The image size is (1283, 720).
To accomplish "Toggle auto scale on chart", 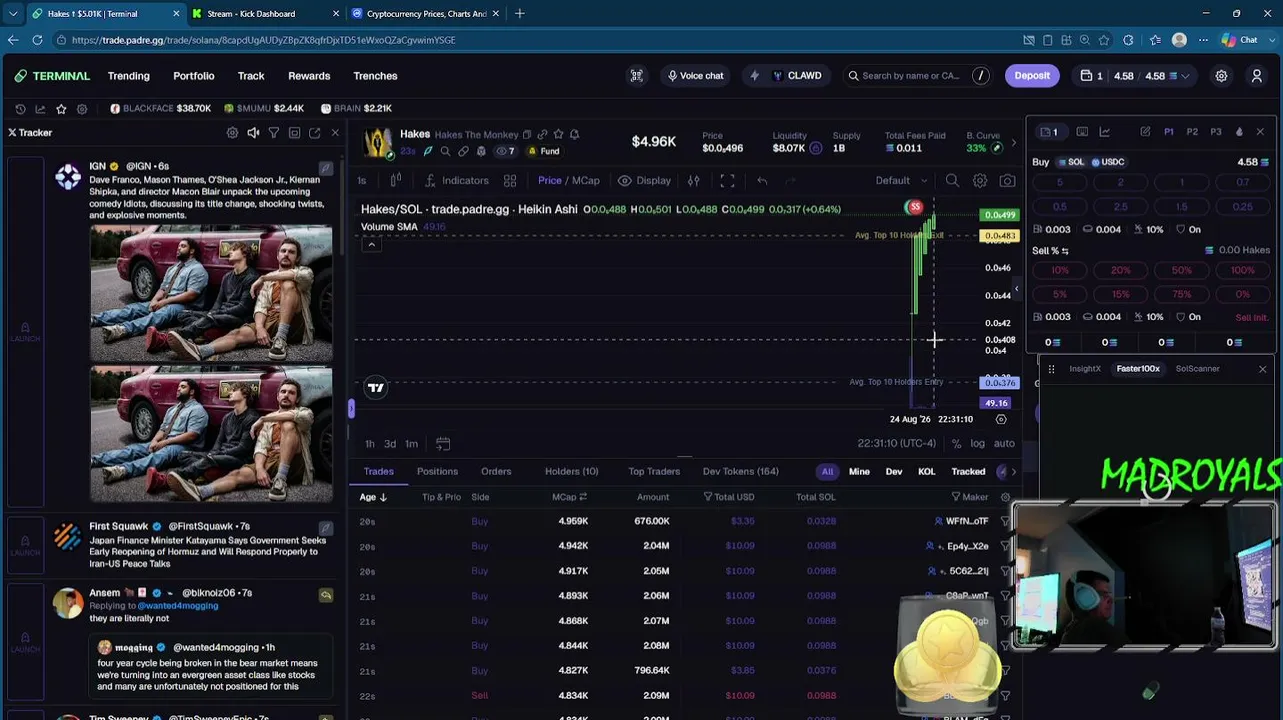I will (1004, 444).
